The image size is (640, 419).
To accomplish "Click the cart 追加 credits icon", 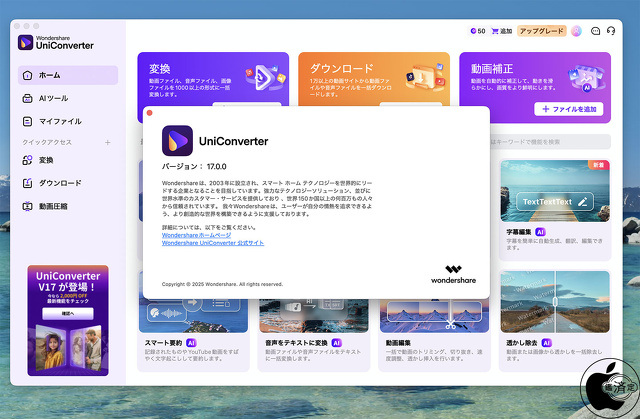I will click(x=499, y=31).
